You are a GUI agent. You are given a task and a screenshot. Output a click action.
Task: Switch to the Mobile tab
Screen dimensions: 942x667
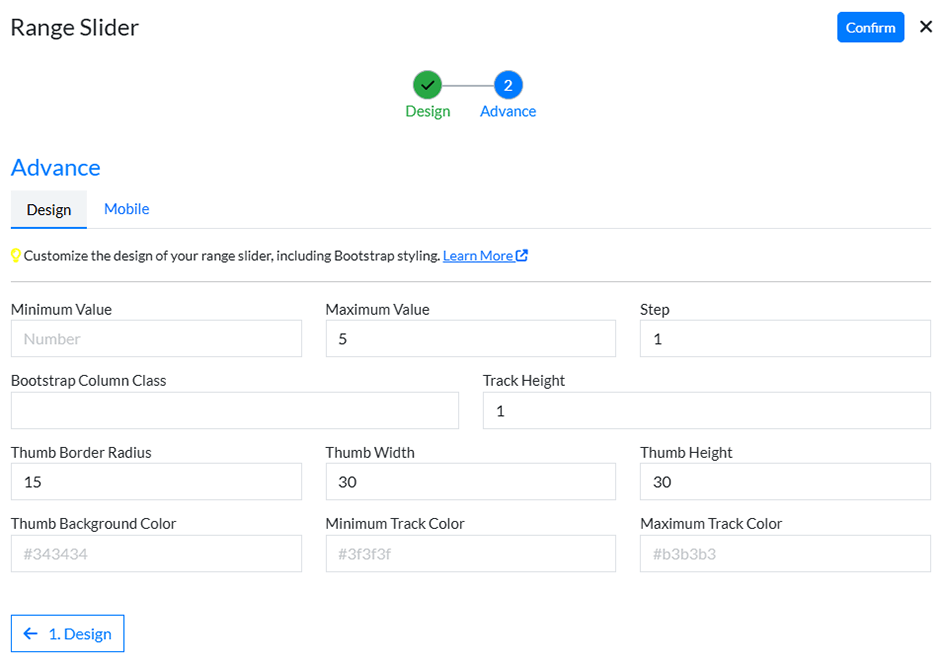[x=126, y=209]
